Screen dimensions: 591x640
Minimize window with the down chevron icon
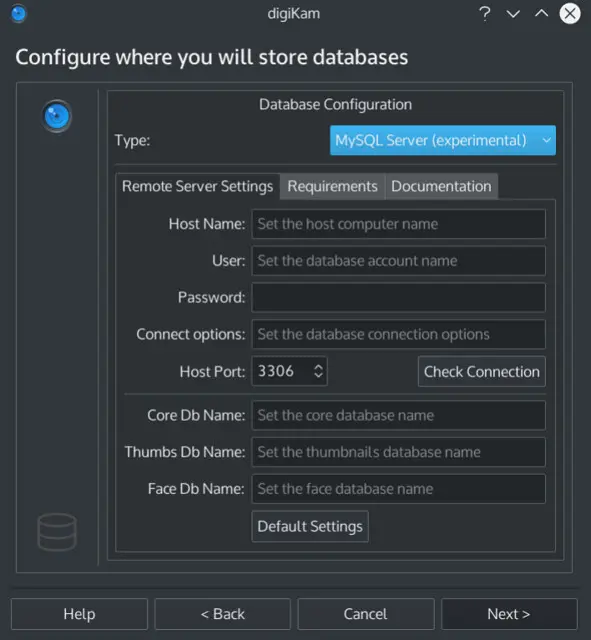point(513,14)
